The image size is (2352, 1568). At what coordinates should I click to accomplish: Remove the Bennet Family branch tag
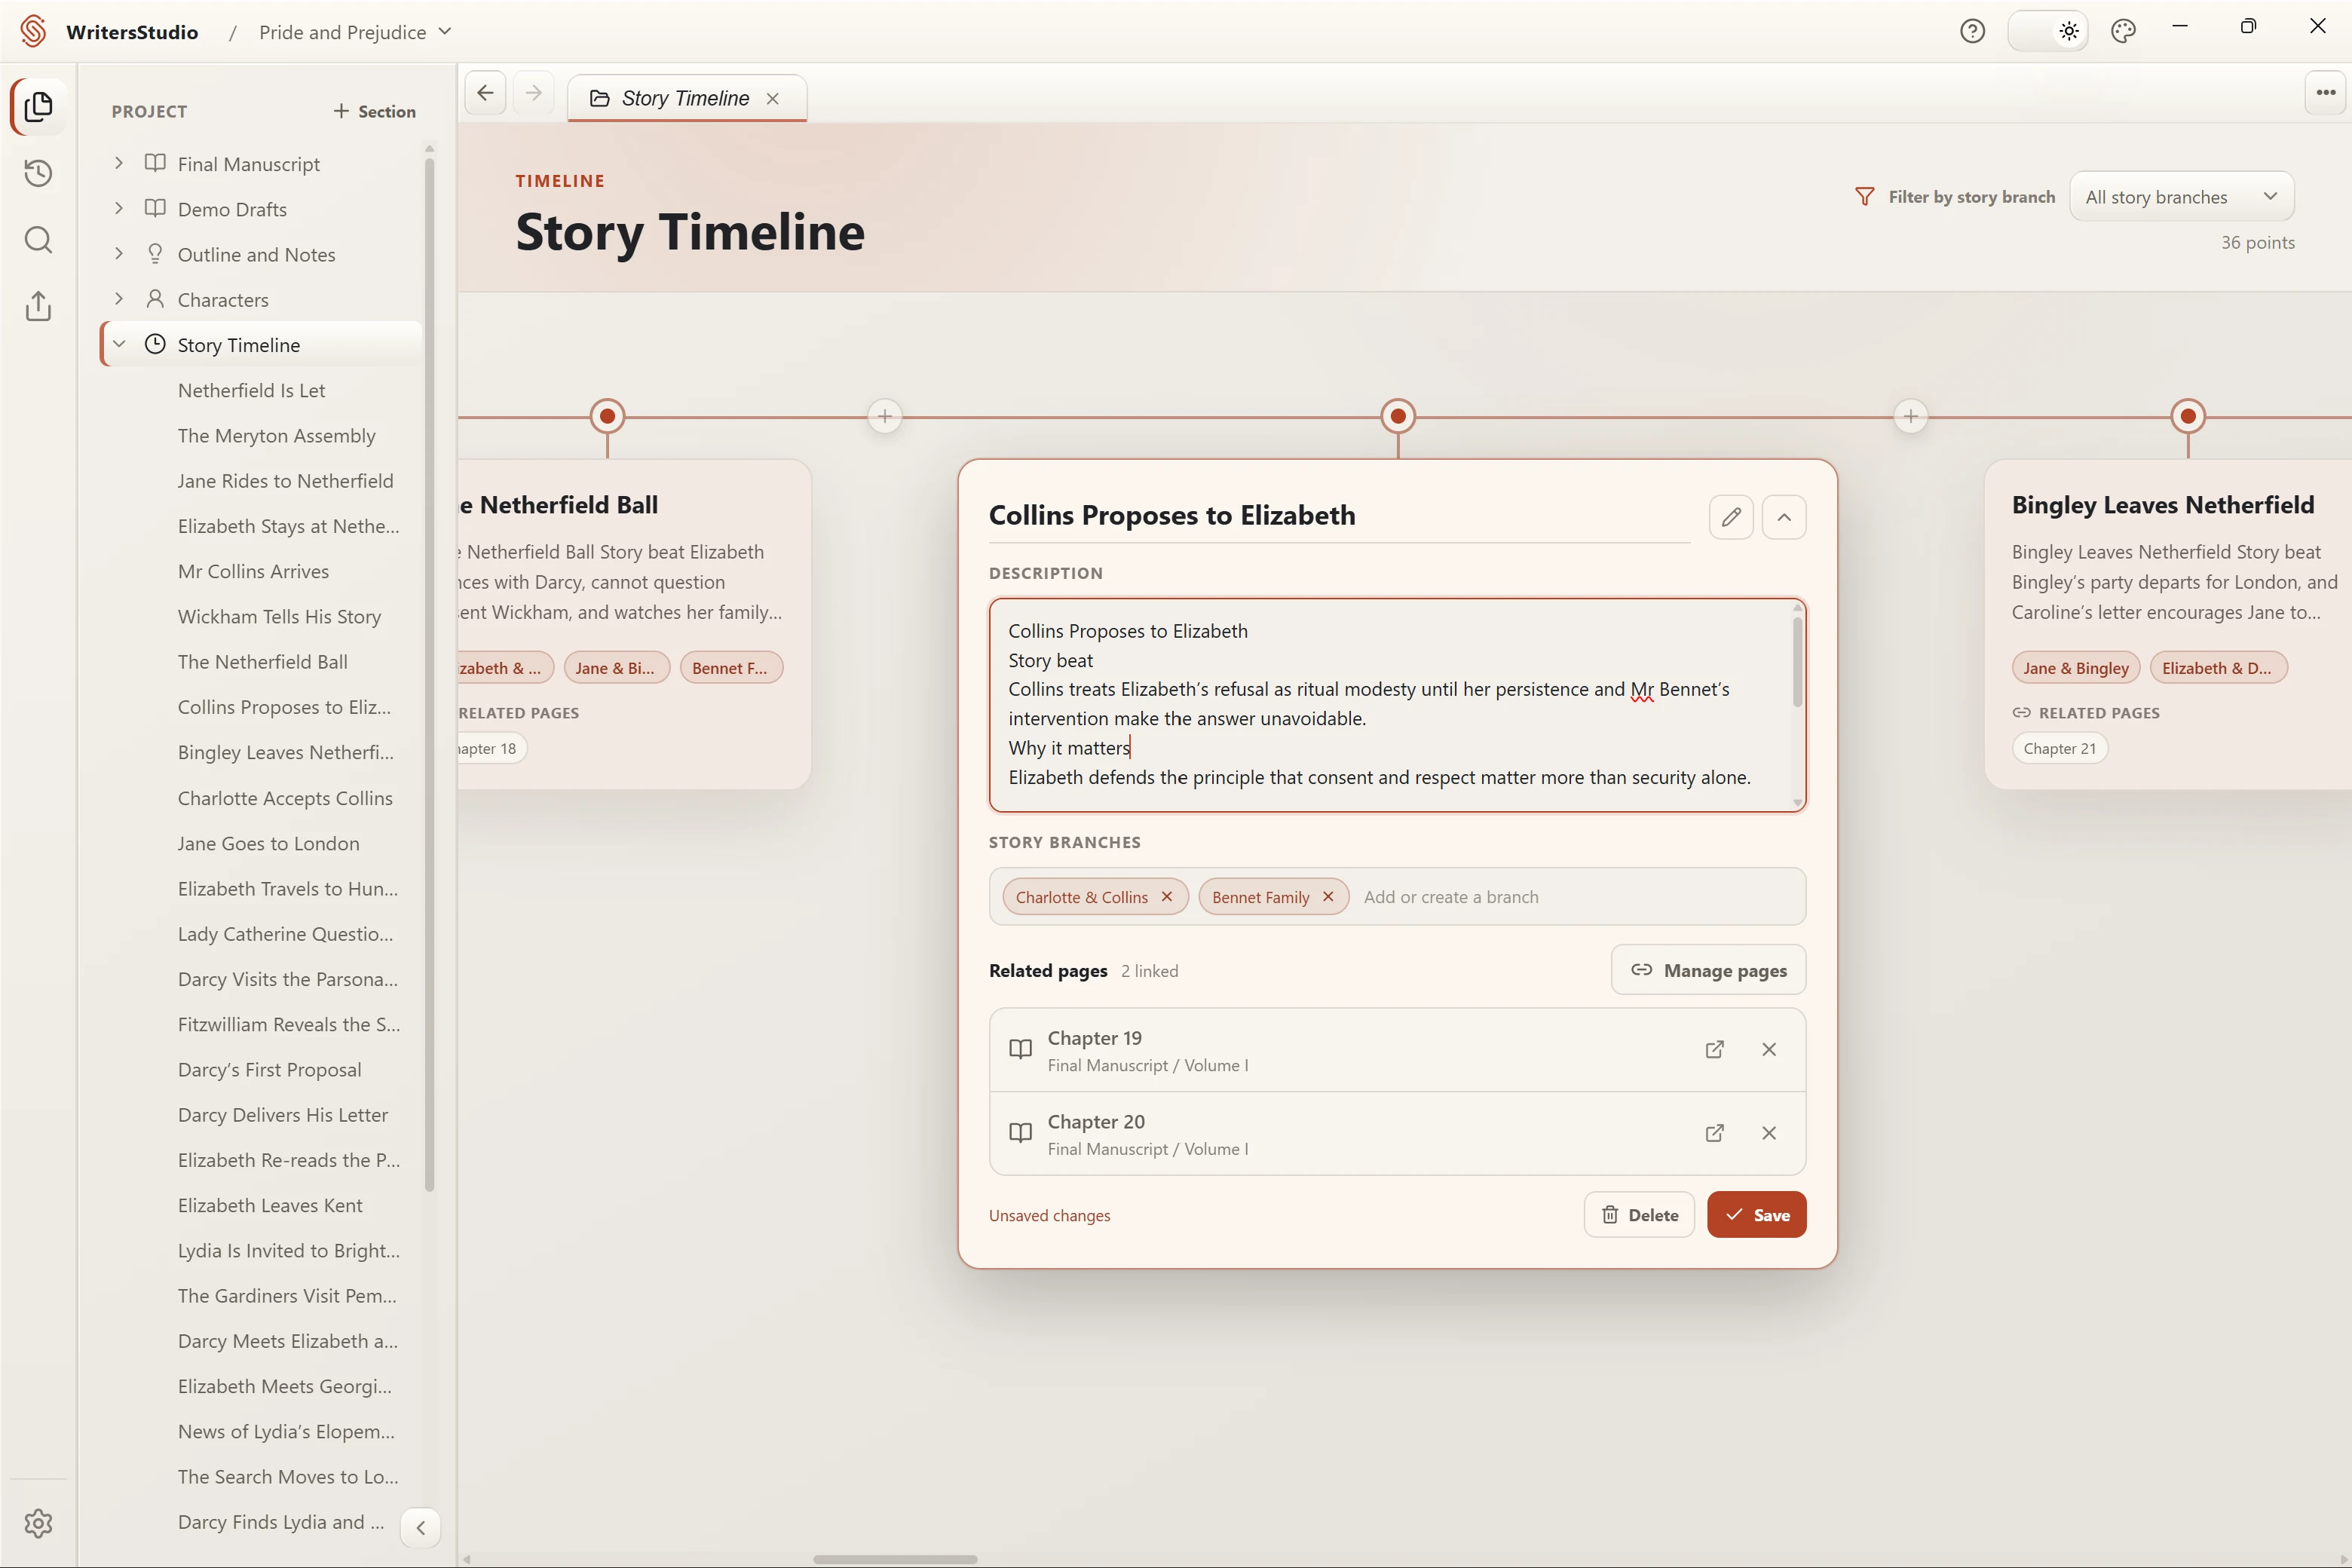pos(1328,897)
